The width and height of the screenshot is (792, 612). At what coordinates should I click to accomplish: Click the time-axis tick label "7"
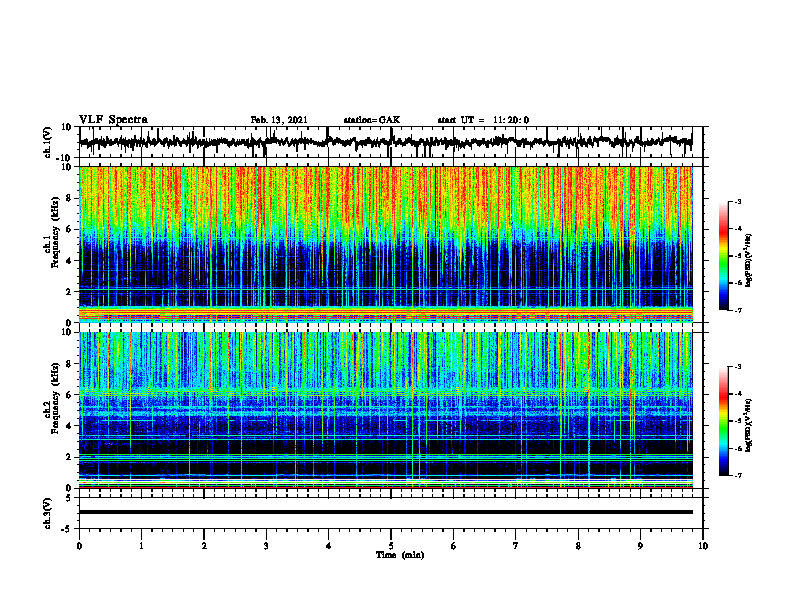(x=516, y=546)
